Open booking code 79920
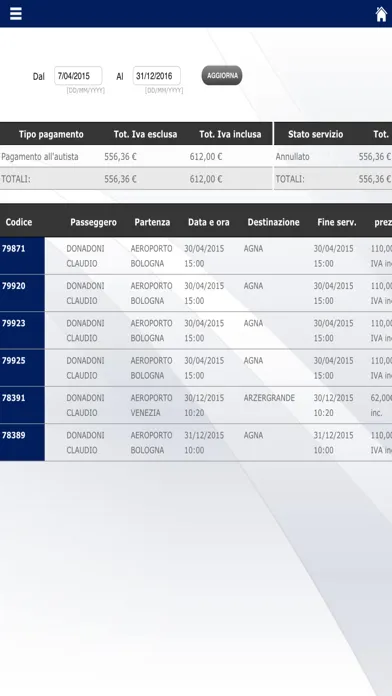This screenshot has width=392, height=696. coord(14,286)
